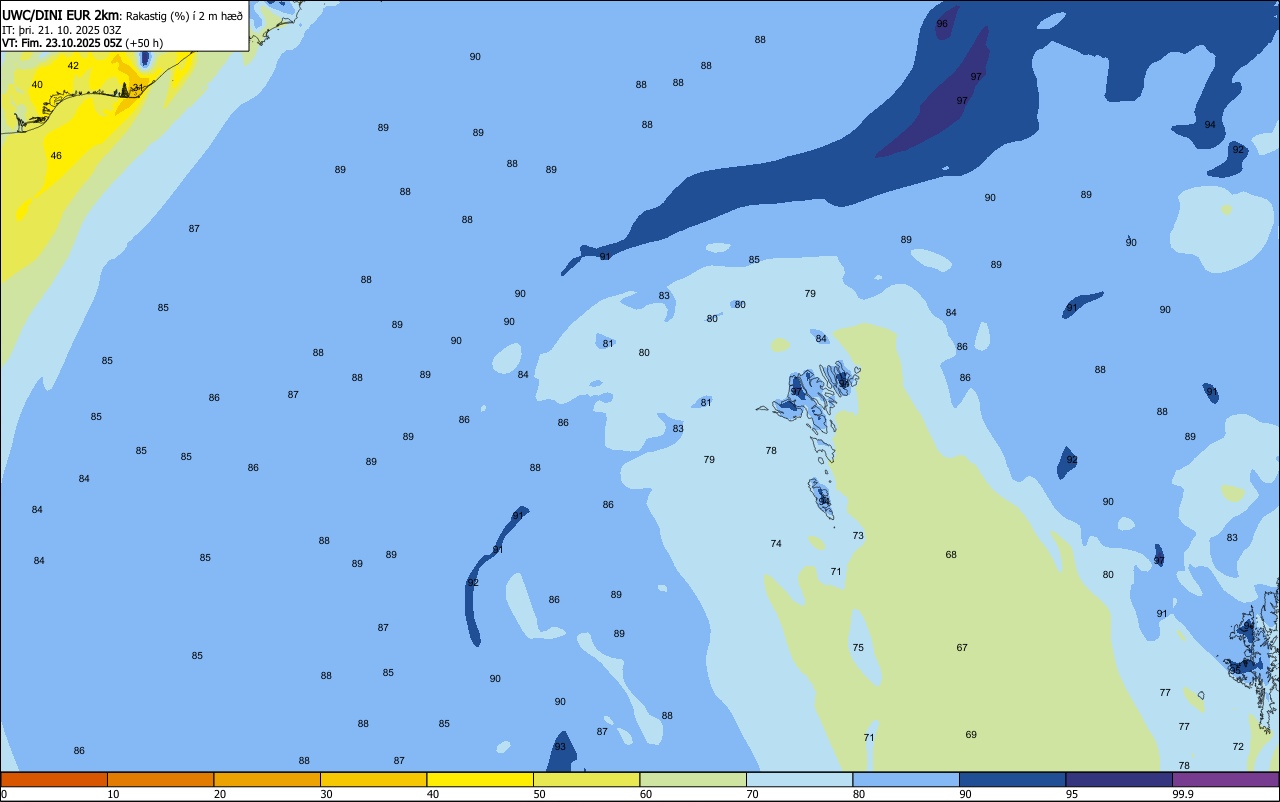Click the legend tick label 10

click(x=113, y=794)
